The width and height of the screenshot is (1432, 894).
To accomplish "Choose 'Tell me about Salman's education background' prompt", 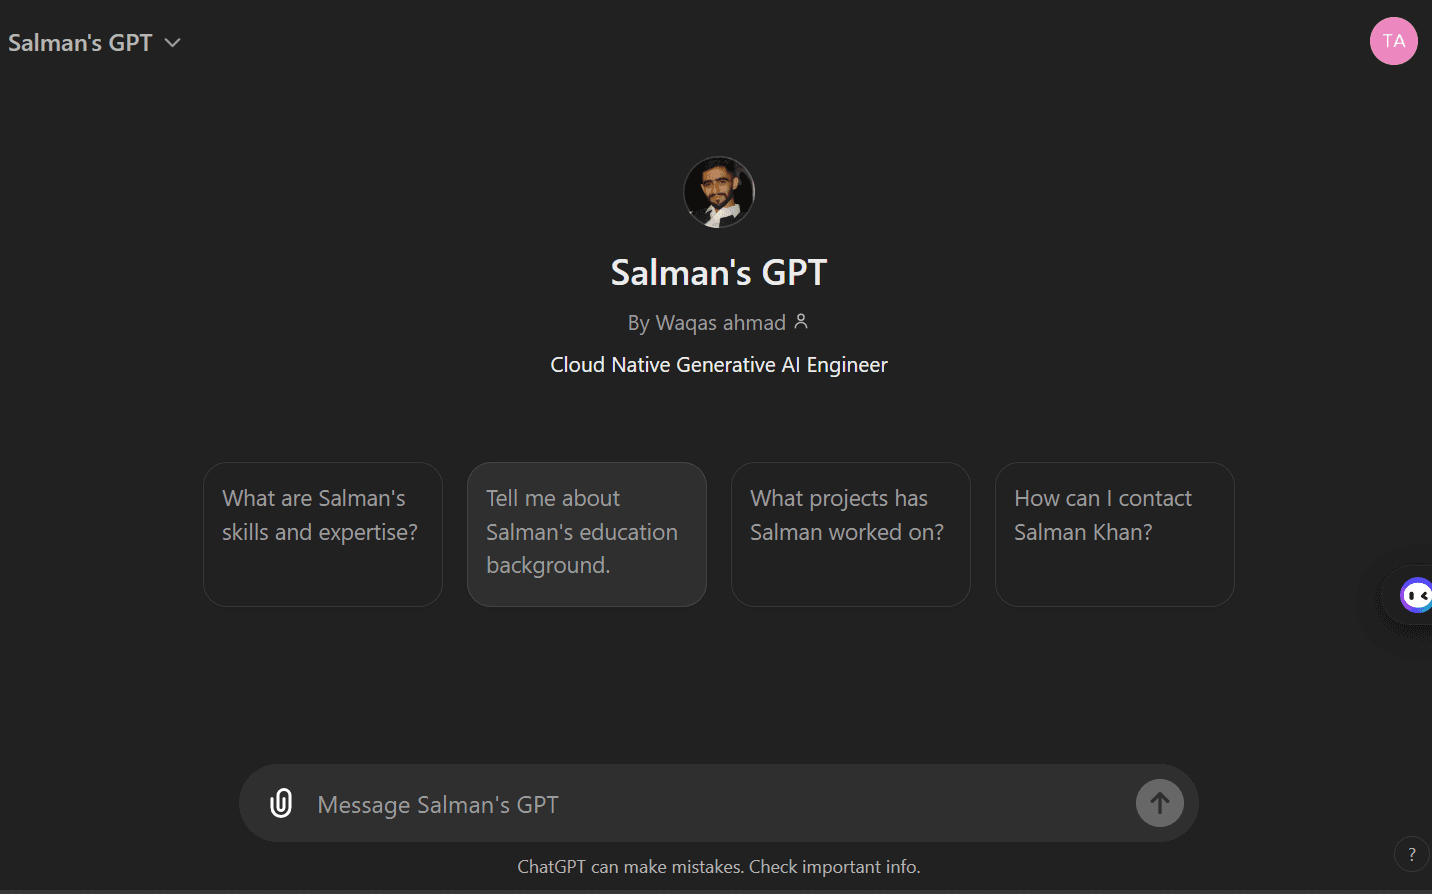I will pyautogui.click(x=586, y=534).
